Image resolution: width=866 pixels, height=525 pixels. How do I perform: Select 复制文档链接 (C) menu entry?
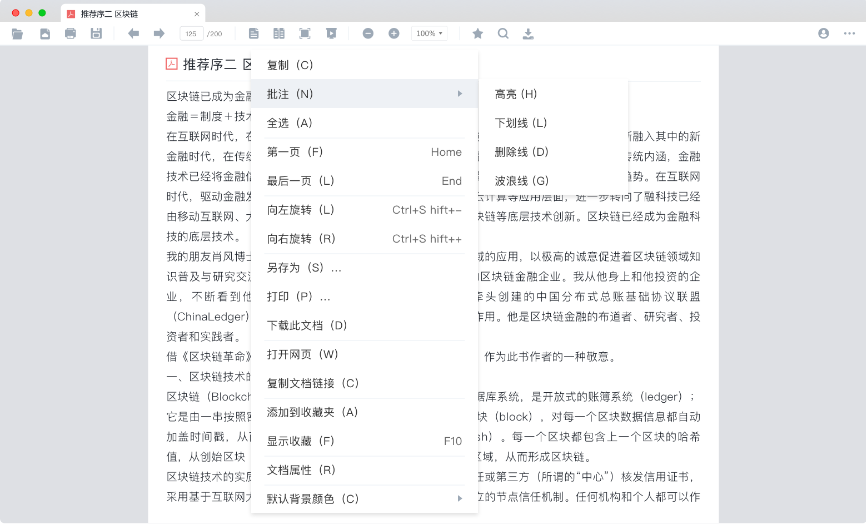[364, 383]
